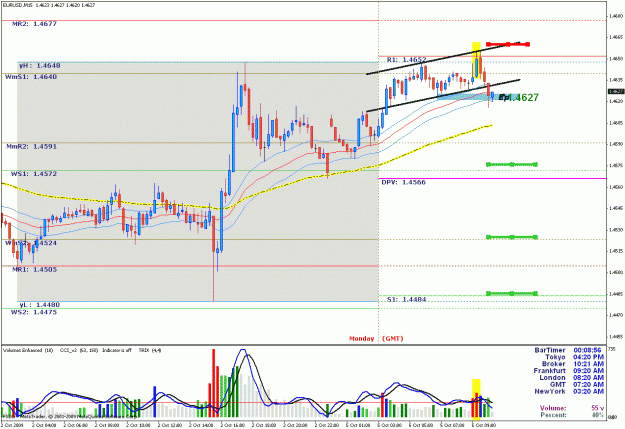Click the yH: 1.4648 label
Image resolution: width=625 pixels, height=429 pixels.
tap(39, 65)
